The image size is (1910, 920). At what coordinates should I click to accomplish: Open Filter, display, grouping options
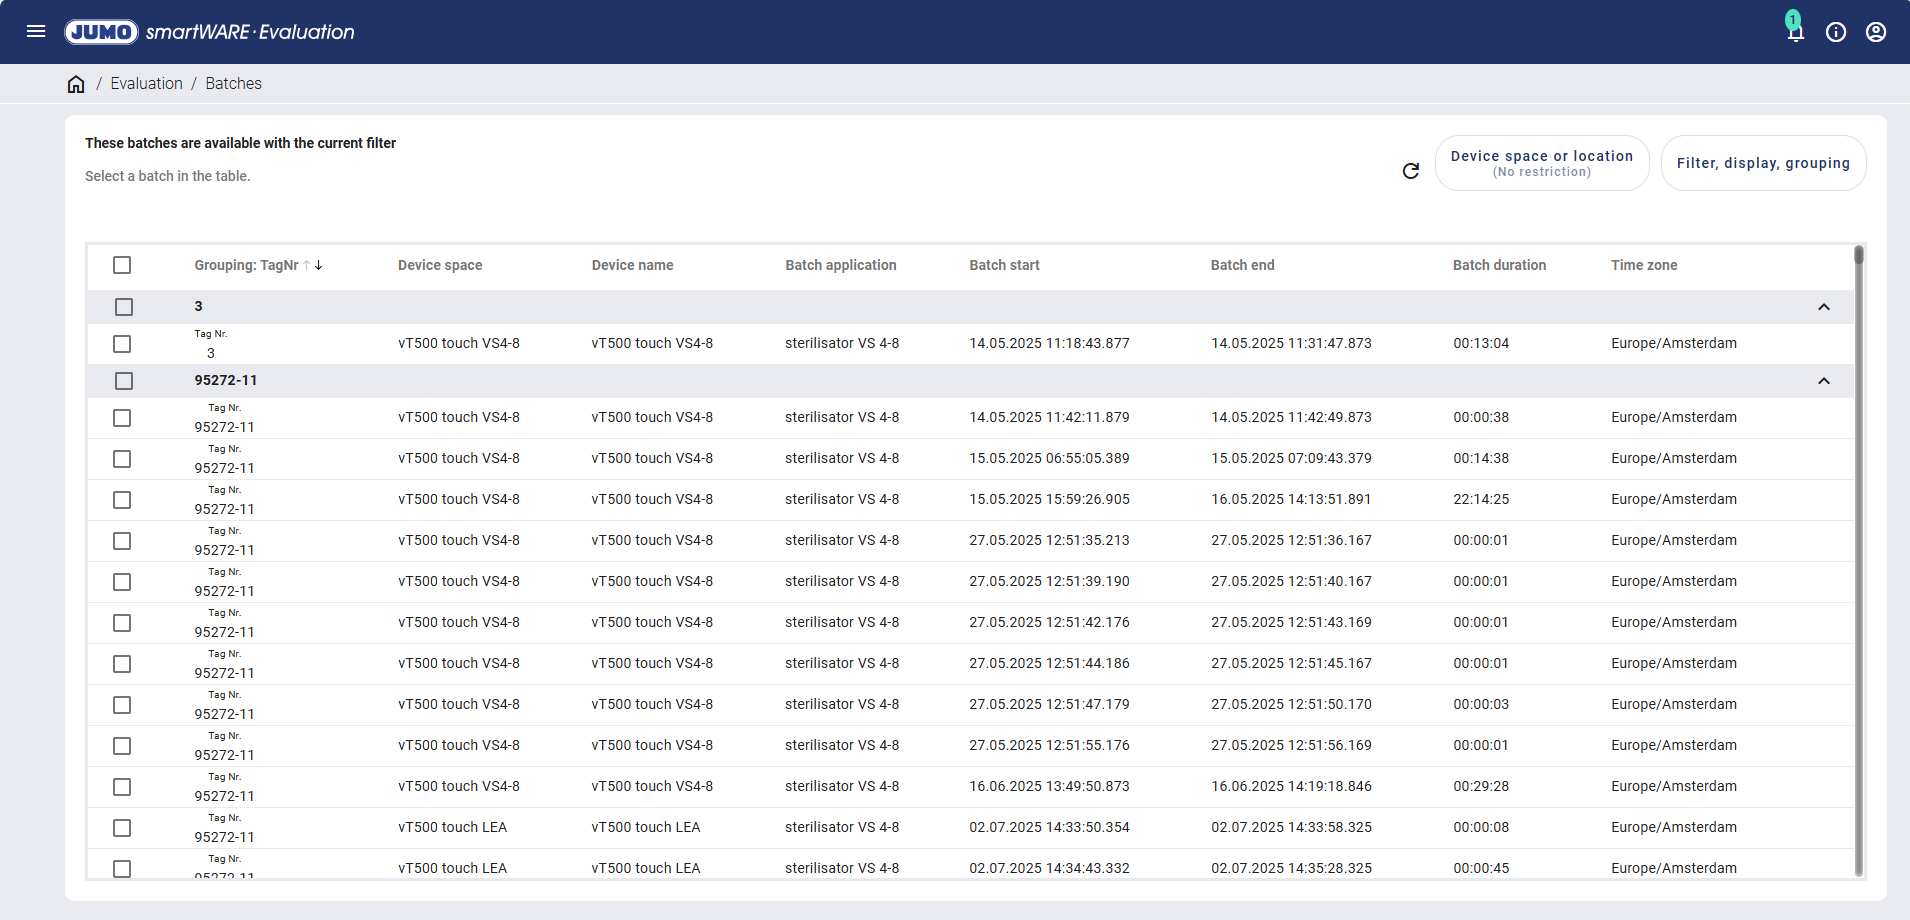(x=1762, y=163)
